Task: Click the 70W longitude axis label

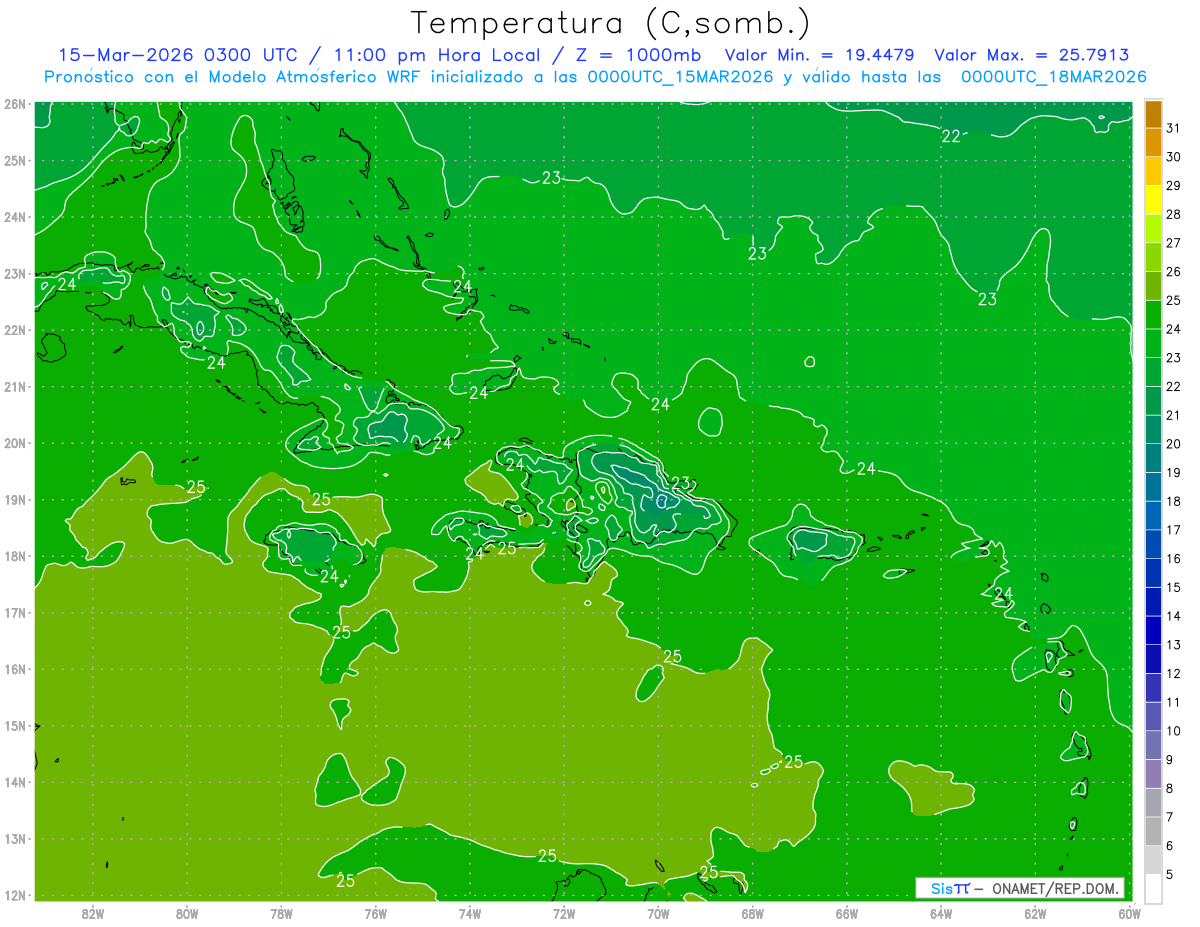Action: coord(658,912)
